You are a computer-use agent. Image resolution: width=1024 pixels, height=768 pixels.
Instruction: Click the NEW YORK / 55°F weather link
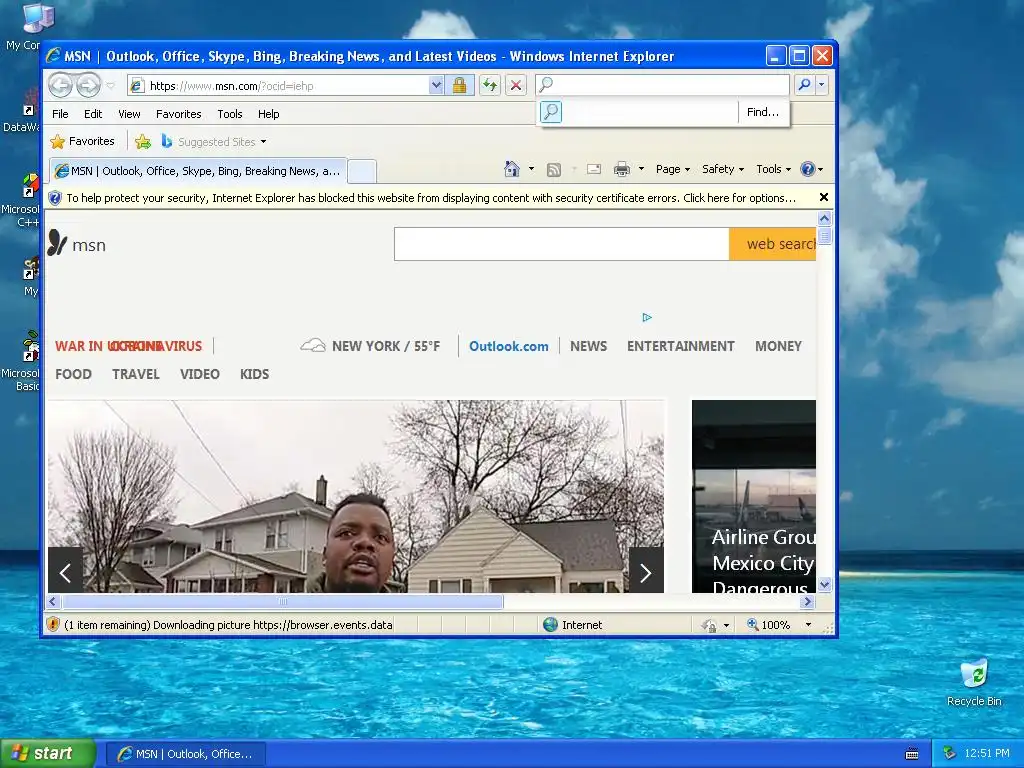click(370, 346)
